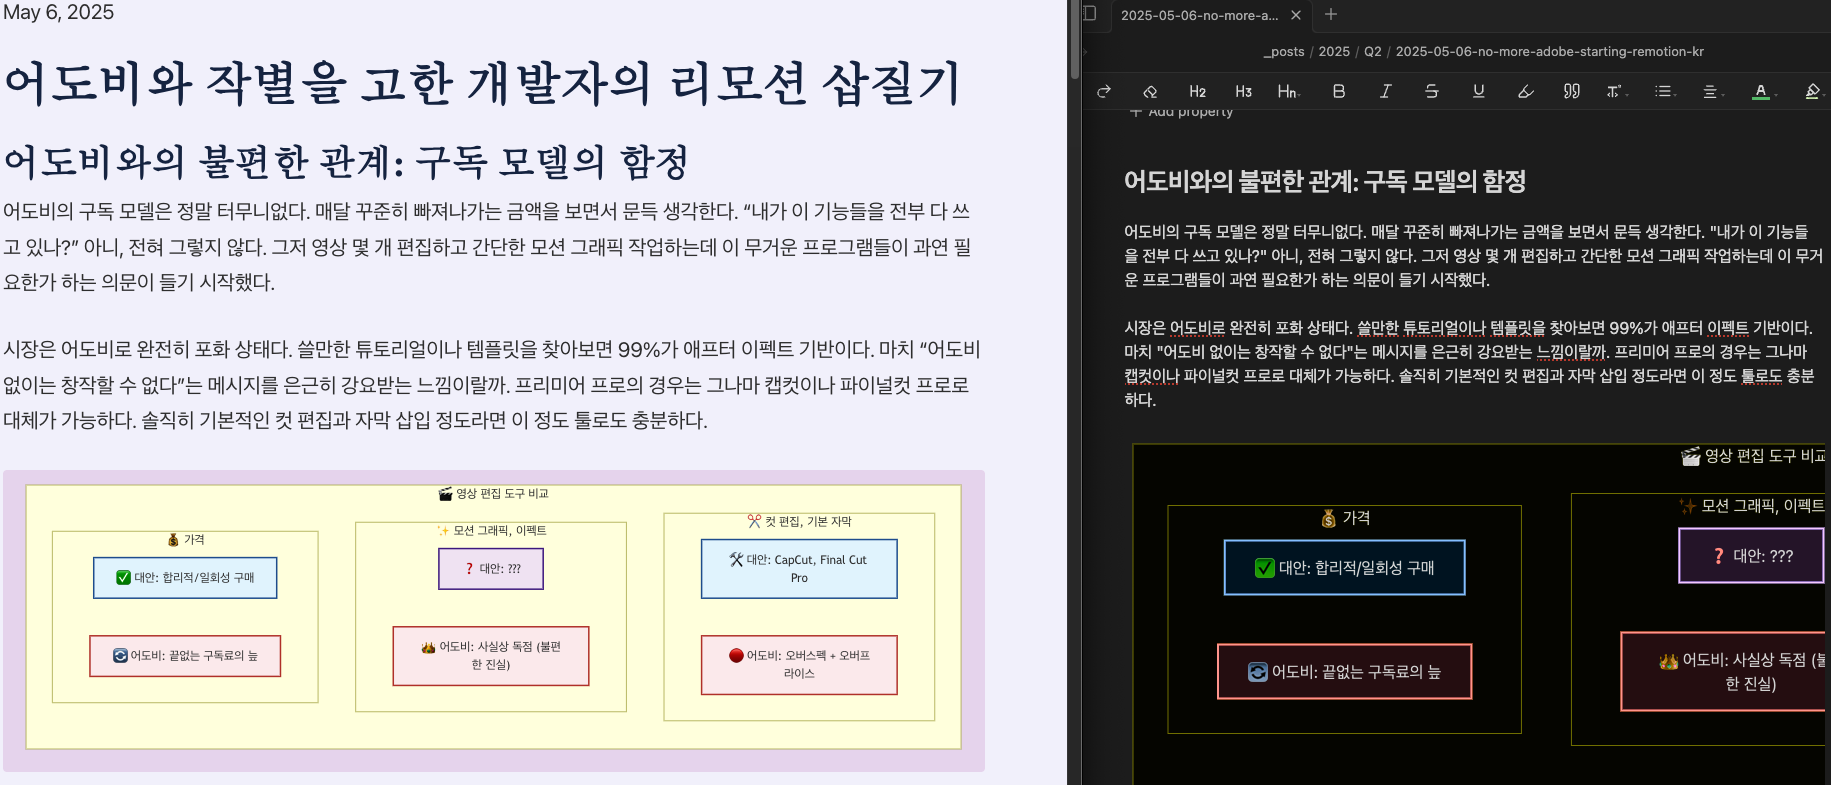Click the Q2 breadcrumb folder
The width and height of the screenshot is (1831, 785).
click(x=1372, y=51)
